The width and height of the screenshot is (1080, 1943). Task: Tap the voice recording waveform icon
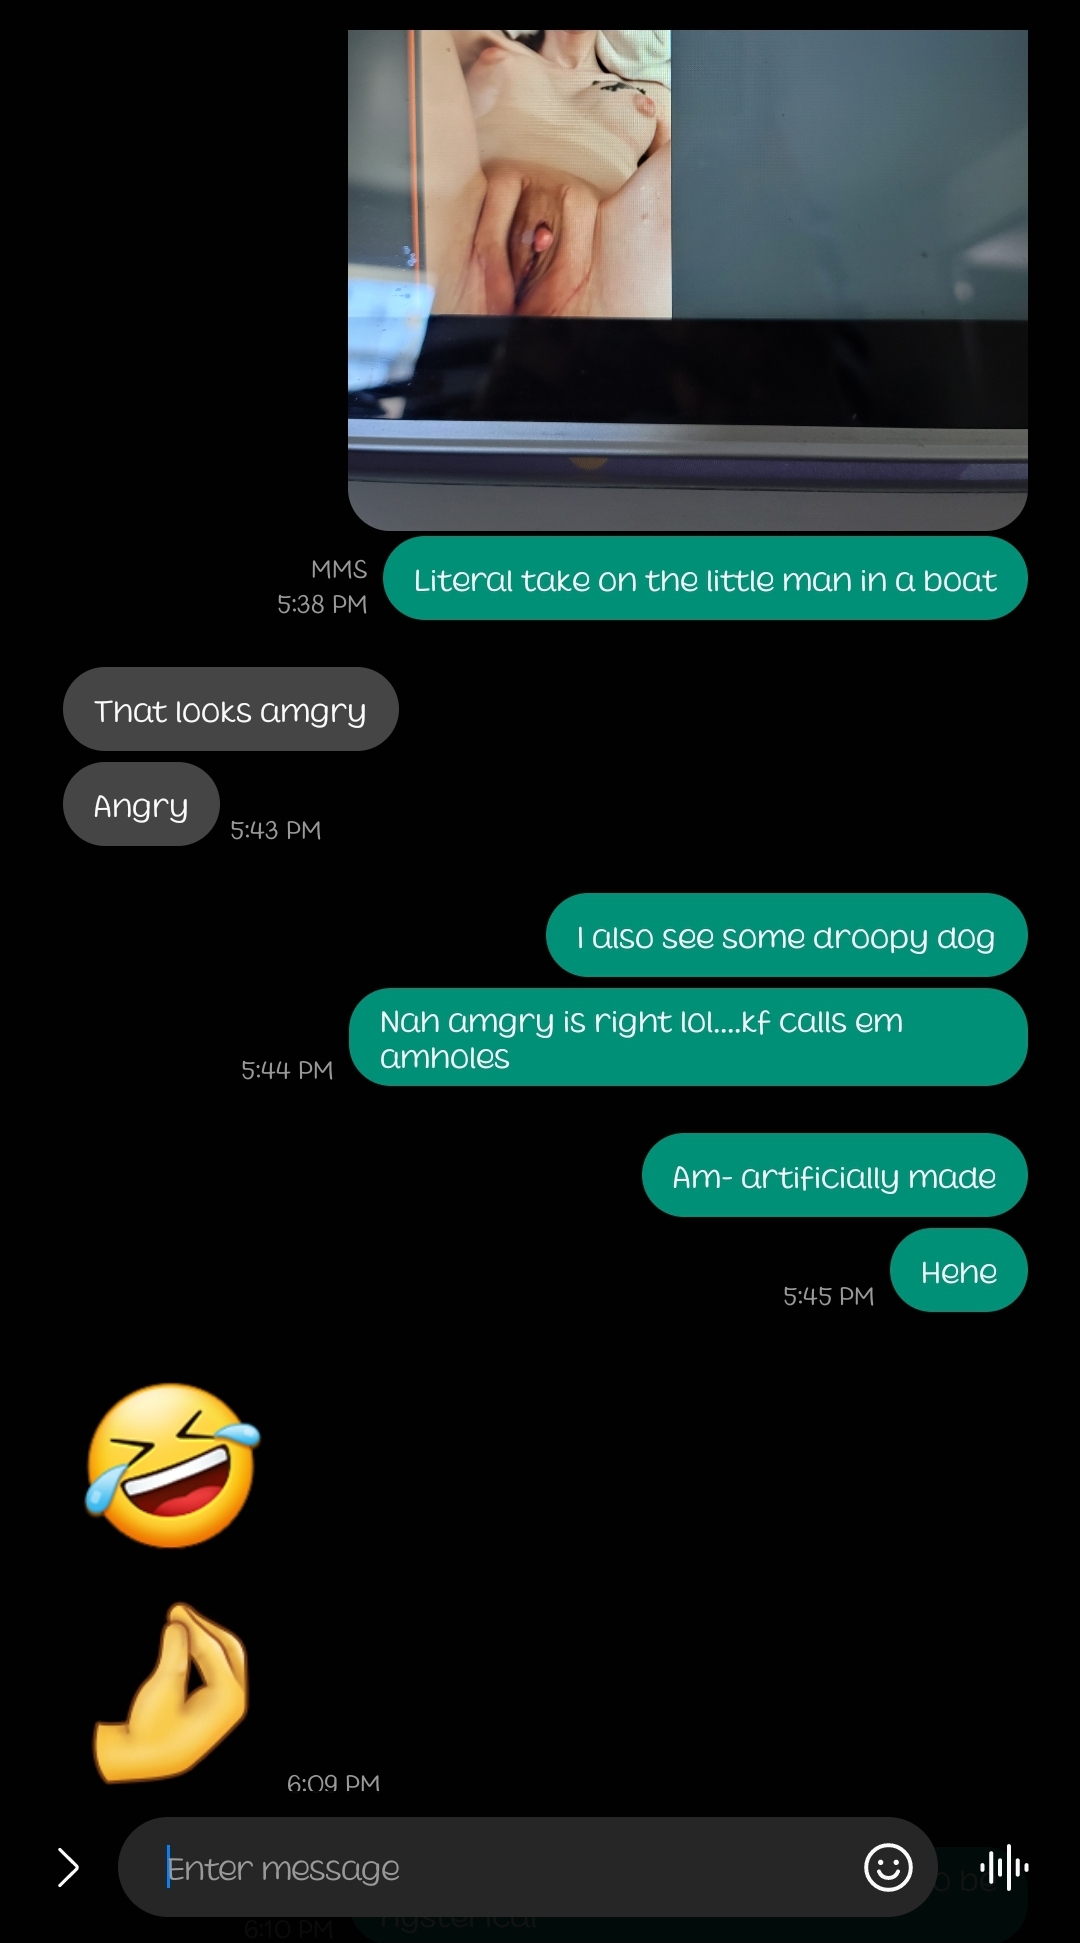point(1004,1867)
